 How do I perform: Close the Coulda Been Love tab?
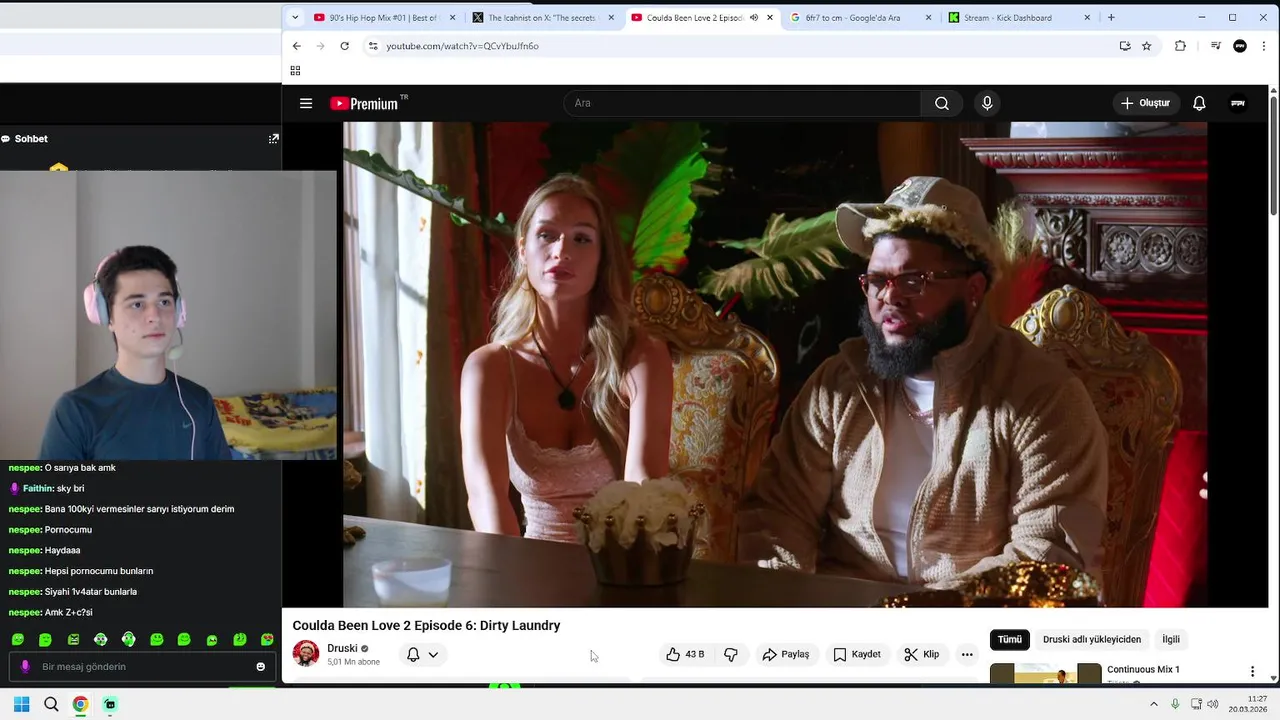coord(770,17)
